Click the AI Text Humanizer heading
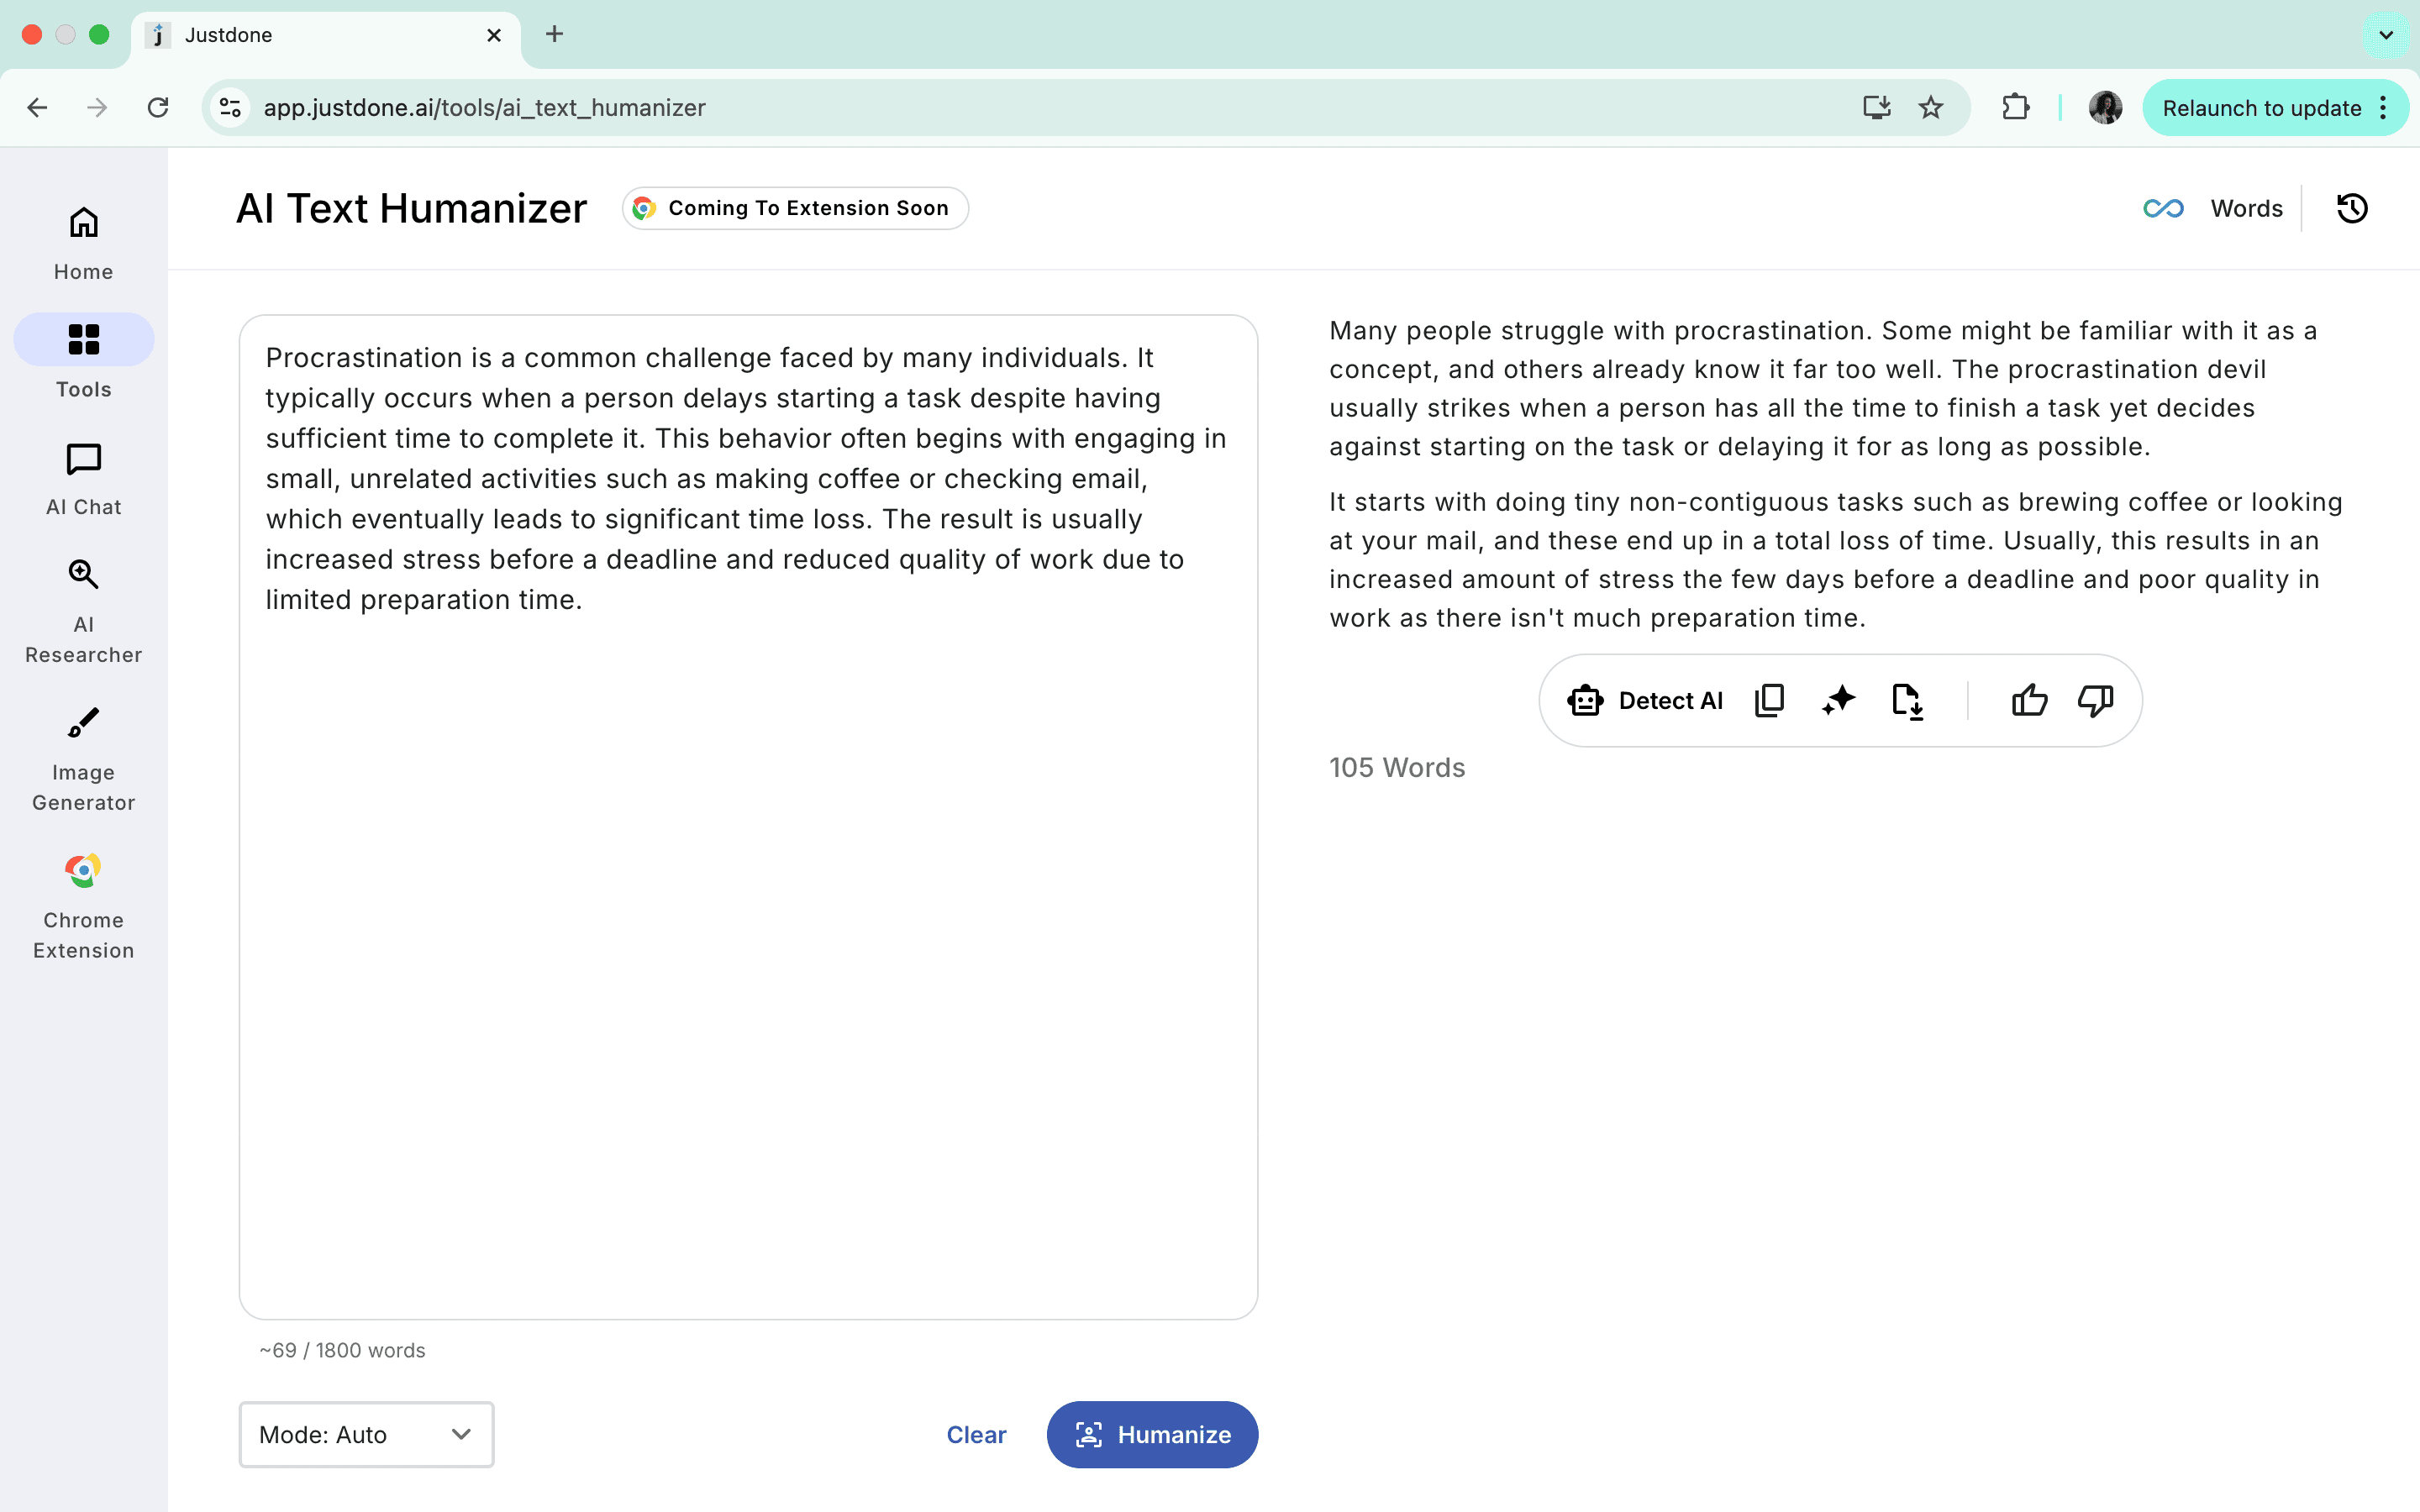The height and width of the screenshot is (1512, 2420). 411,208
